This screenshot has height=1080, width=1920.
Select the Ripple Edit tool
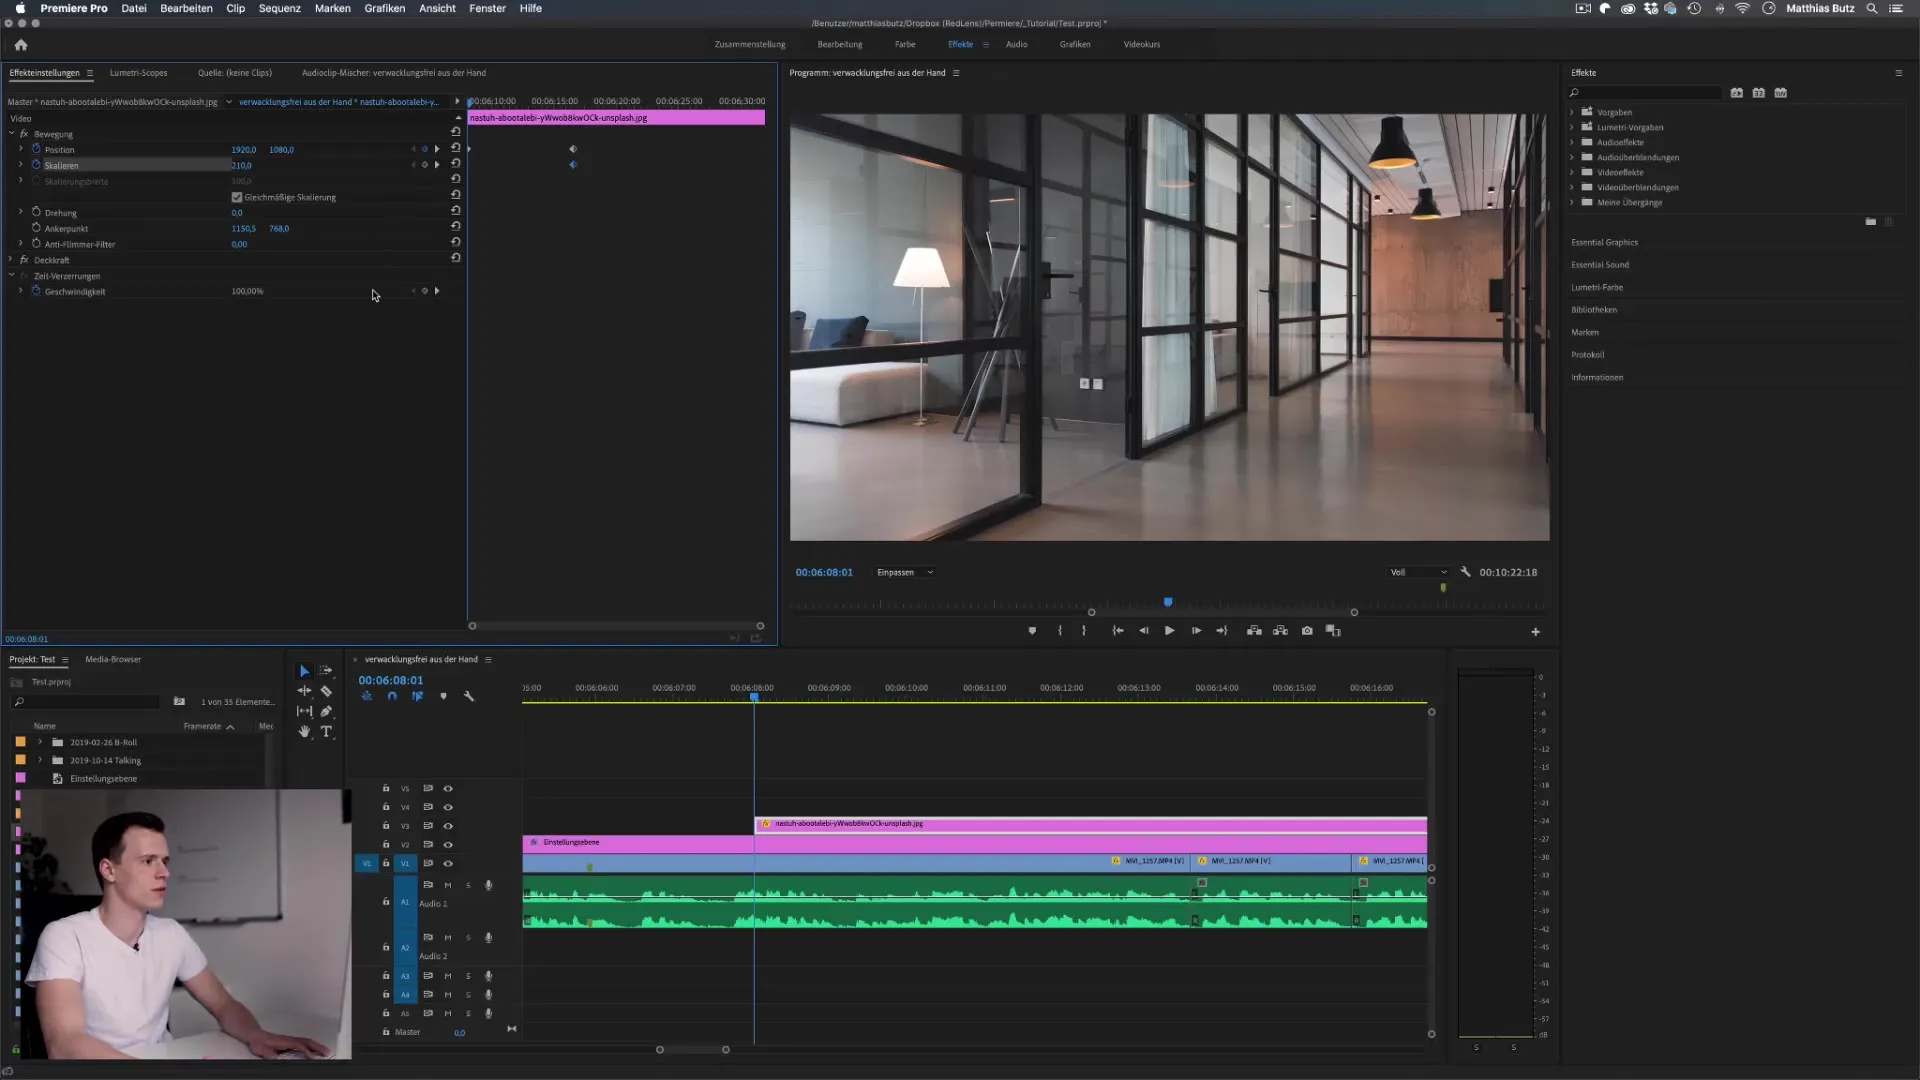tap(304, 691)
